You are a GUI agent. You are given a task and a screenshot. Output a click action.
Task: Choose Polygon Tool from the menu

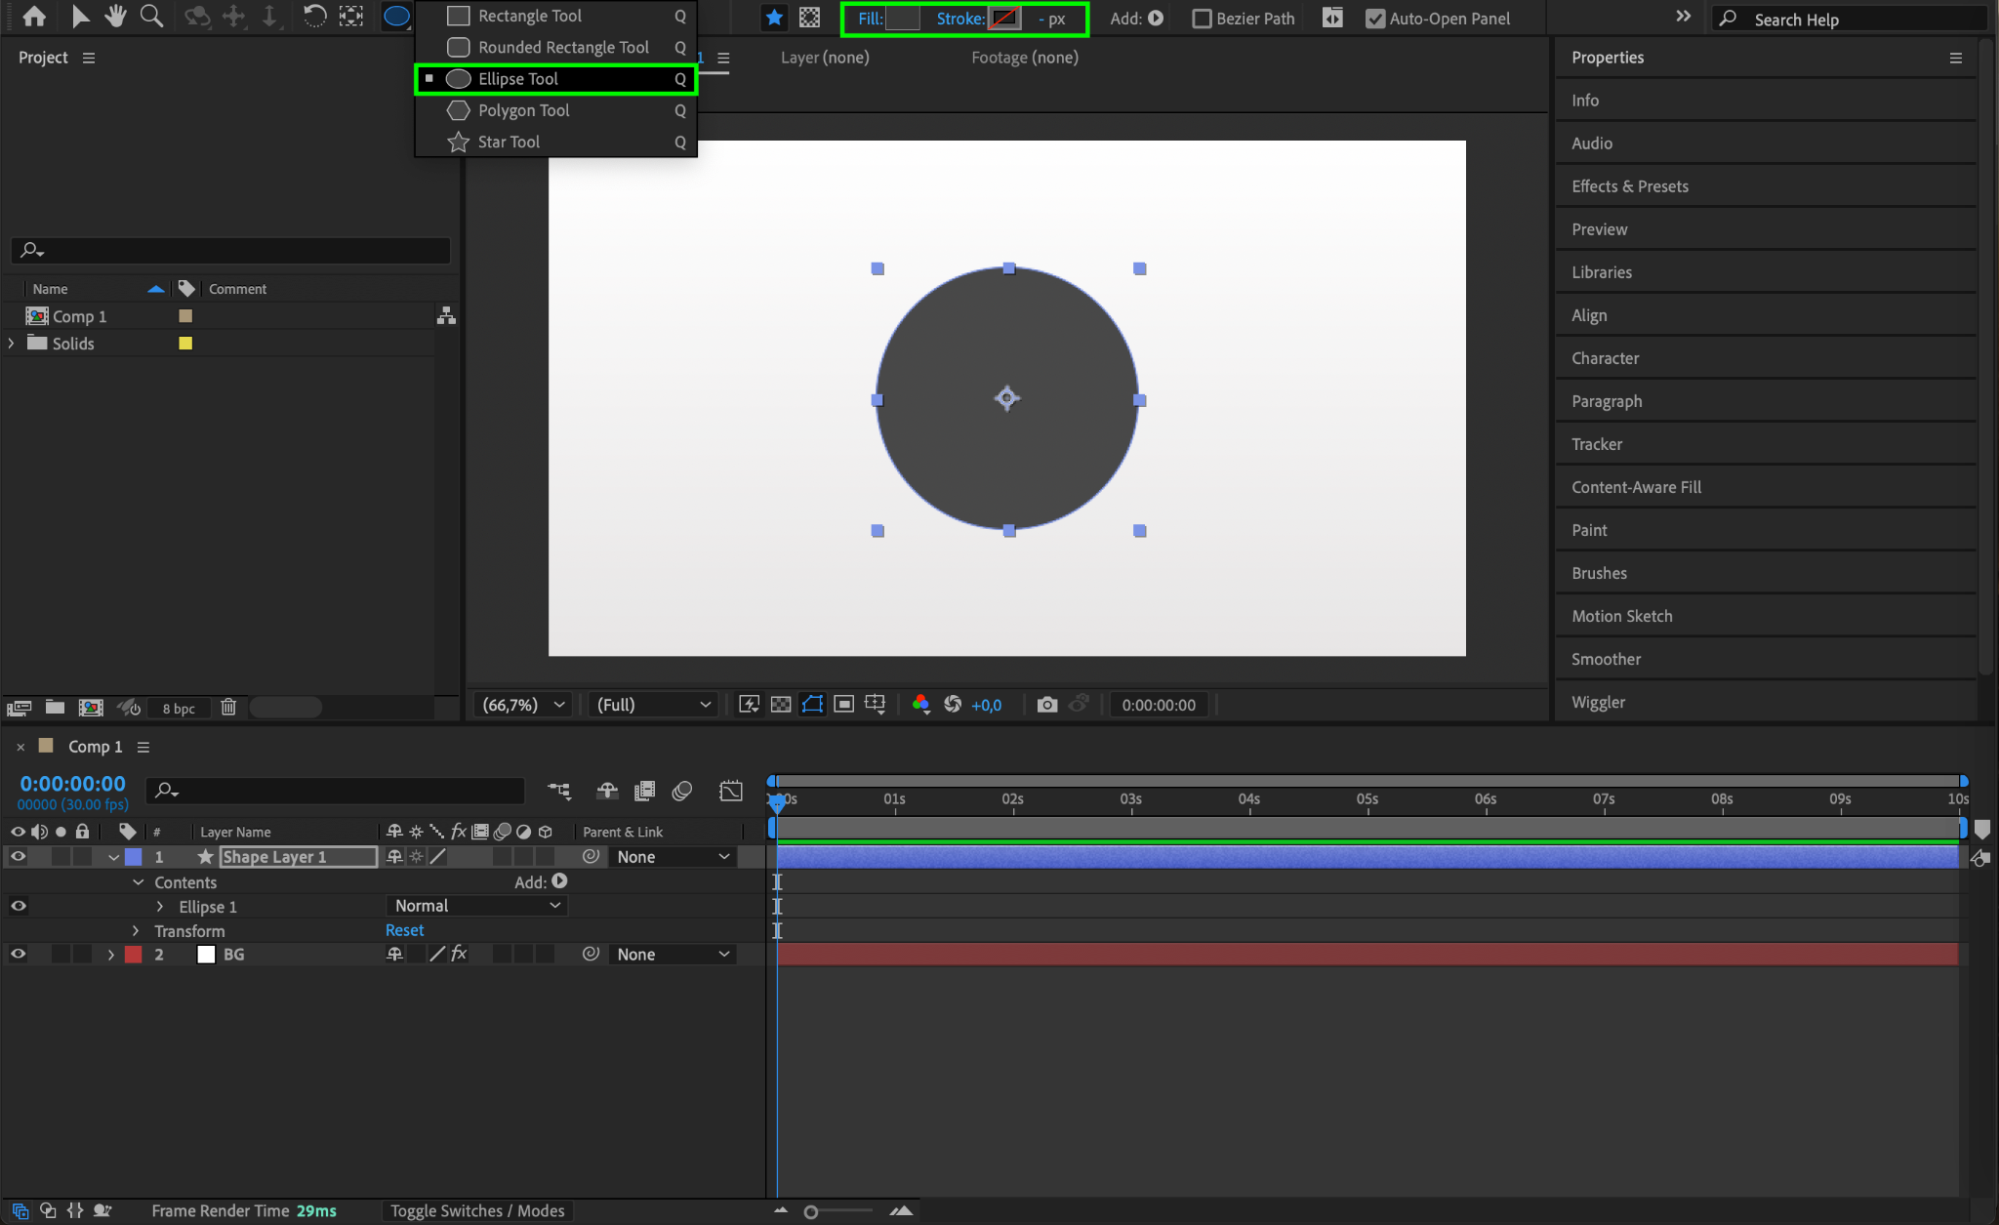pos(523,110)
